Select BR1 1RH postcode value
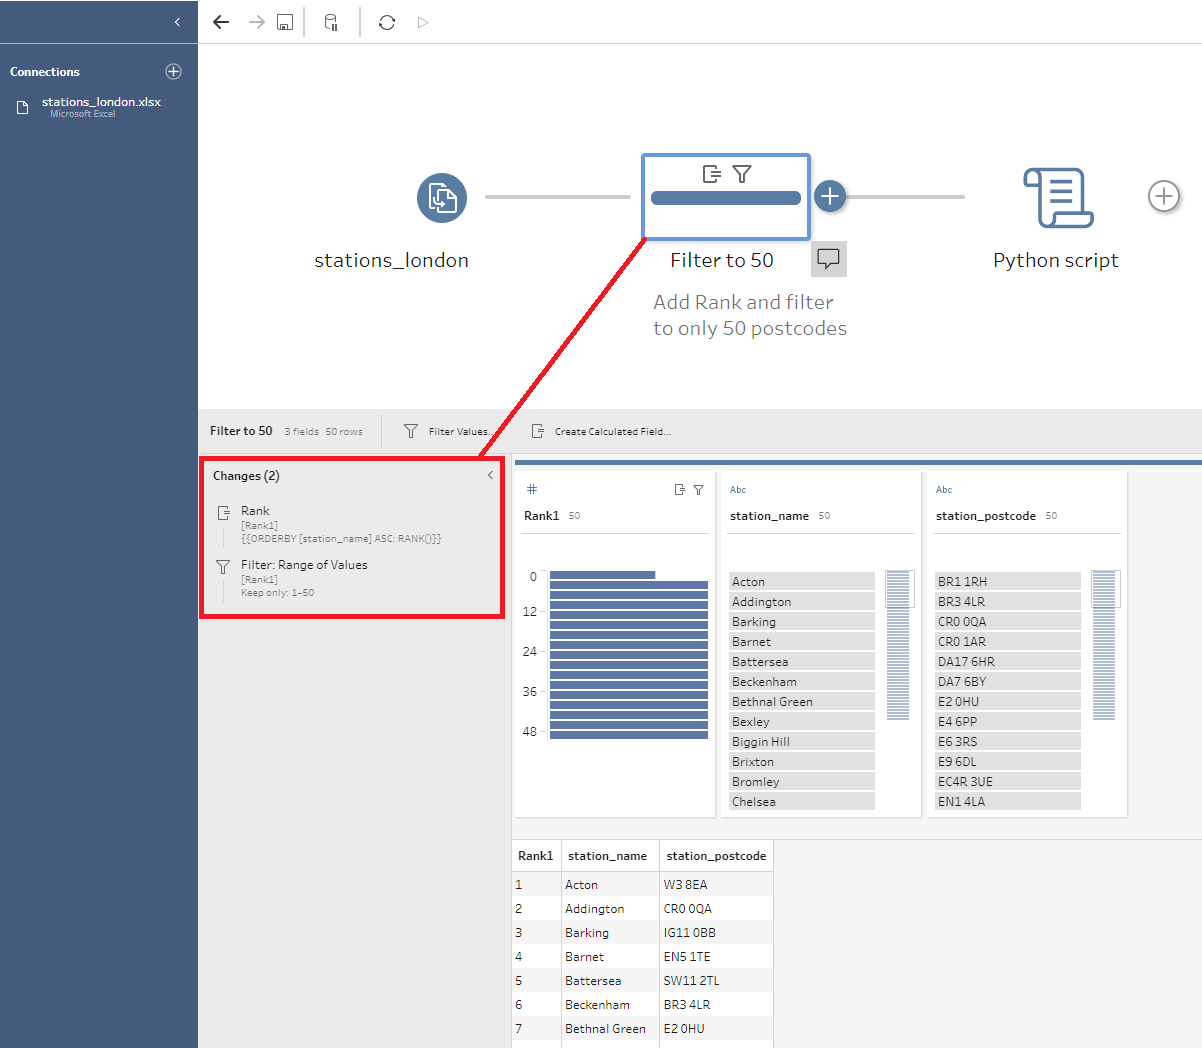This screenshot has height=1048, width=1202. (1008, 581)
